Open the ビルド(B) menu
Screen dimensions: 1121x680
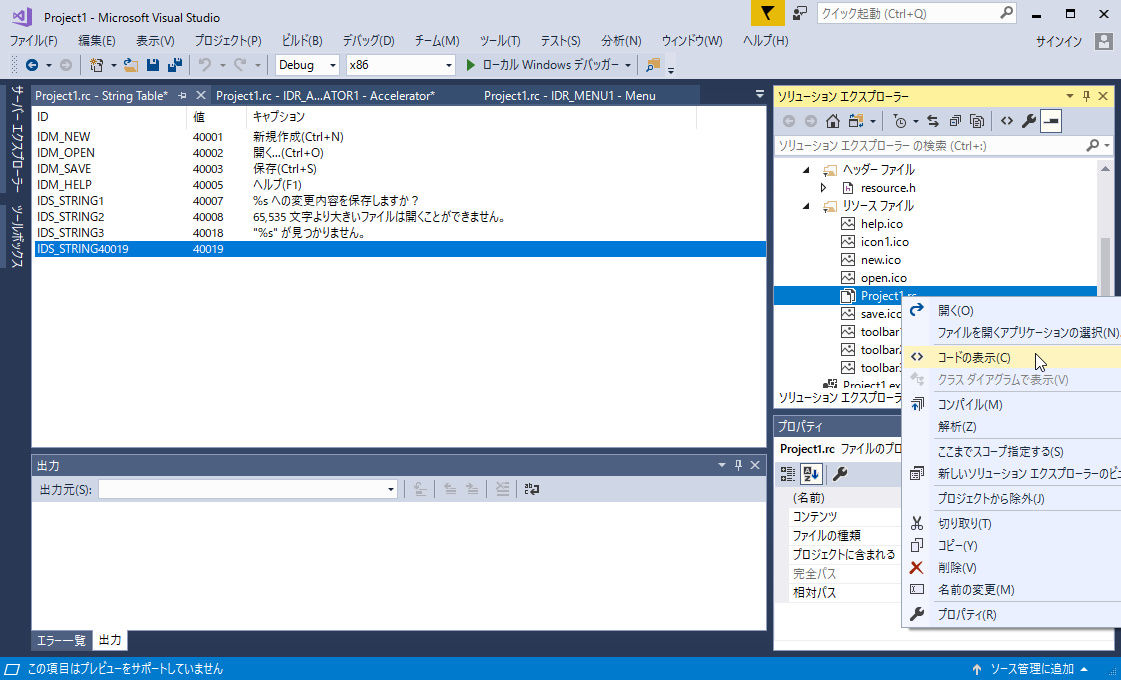[302, 41]
